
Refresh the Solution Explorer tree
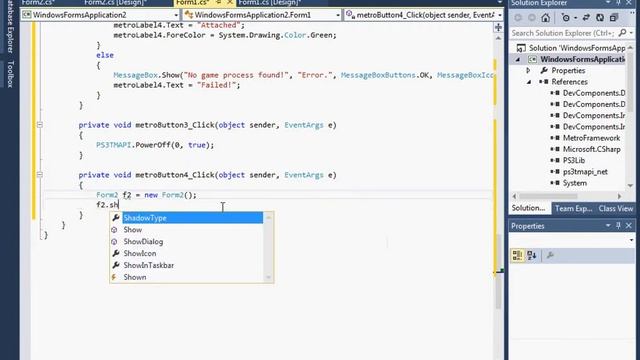[600, 18]
